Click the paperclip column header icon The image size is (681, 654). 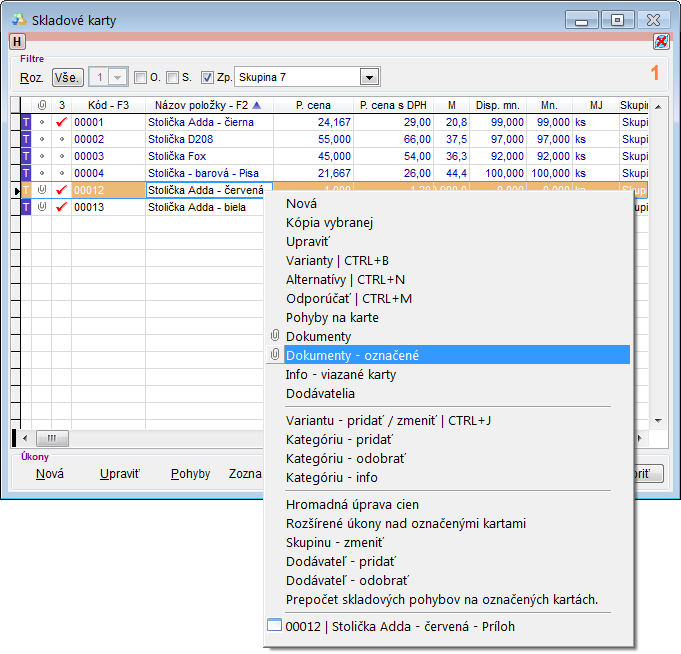(42, 105)
